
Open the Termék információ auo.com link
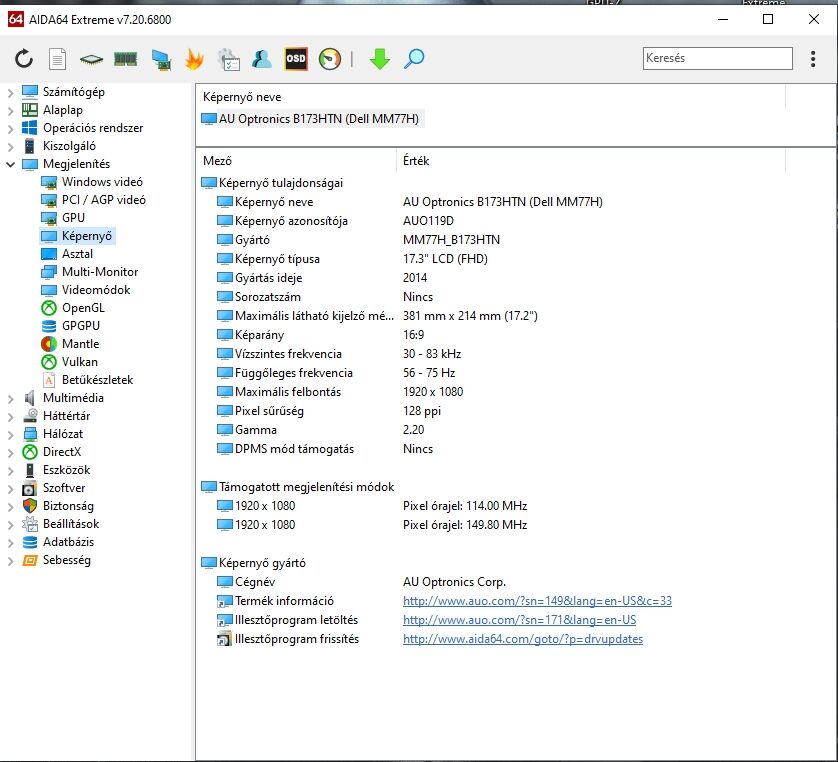537,601
